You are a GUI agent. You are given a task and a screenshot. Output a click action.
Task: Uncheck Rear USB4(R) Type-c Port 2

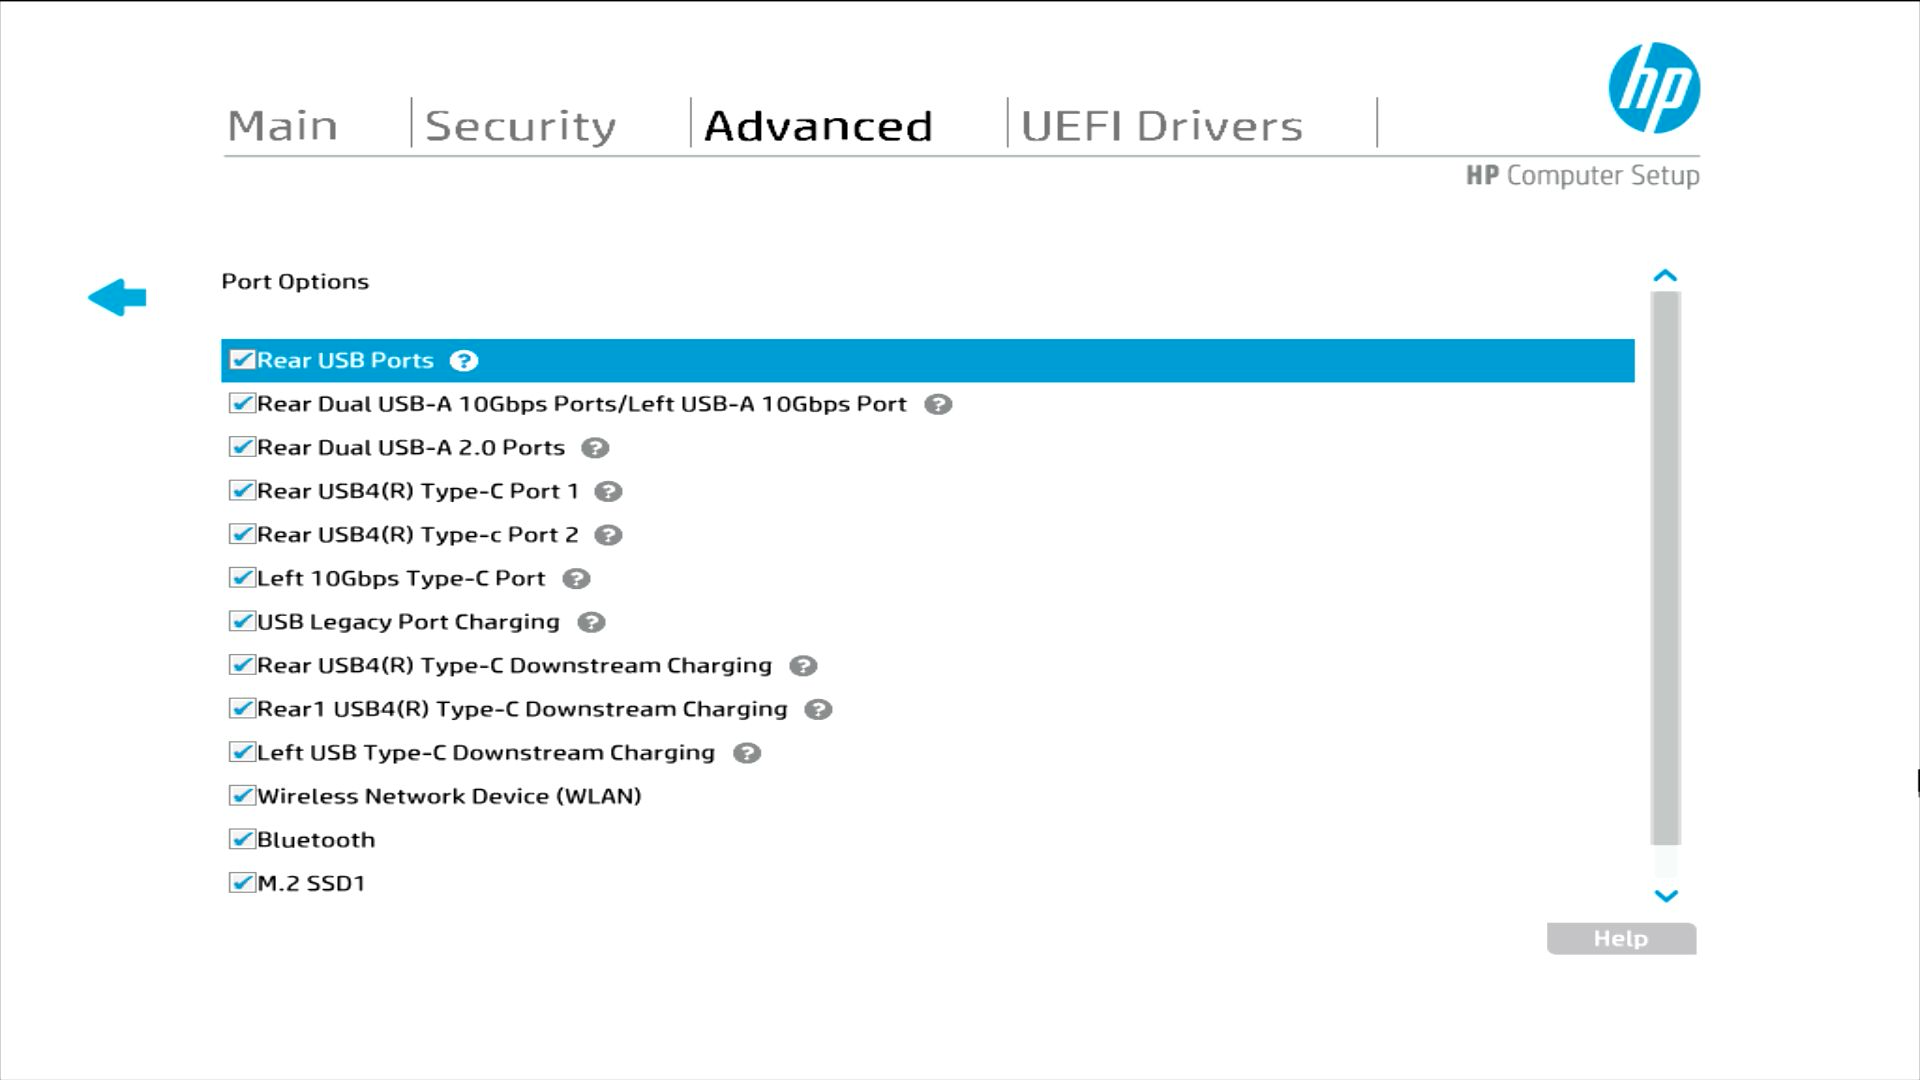(x=241, y=534)
